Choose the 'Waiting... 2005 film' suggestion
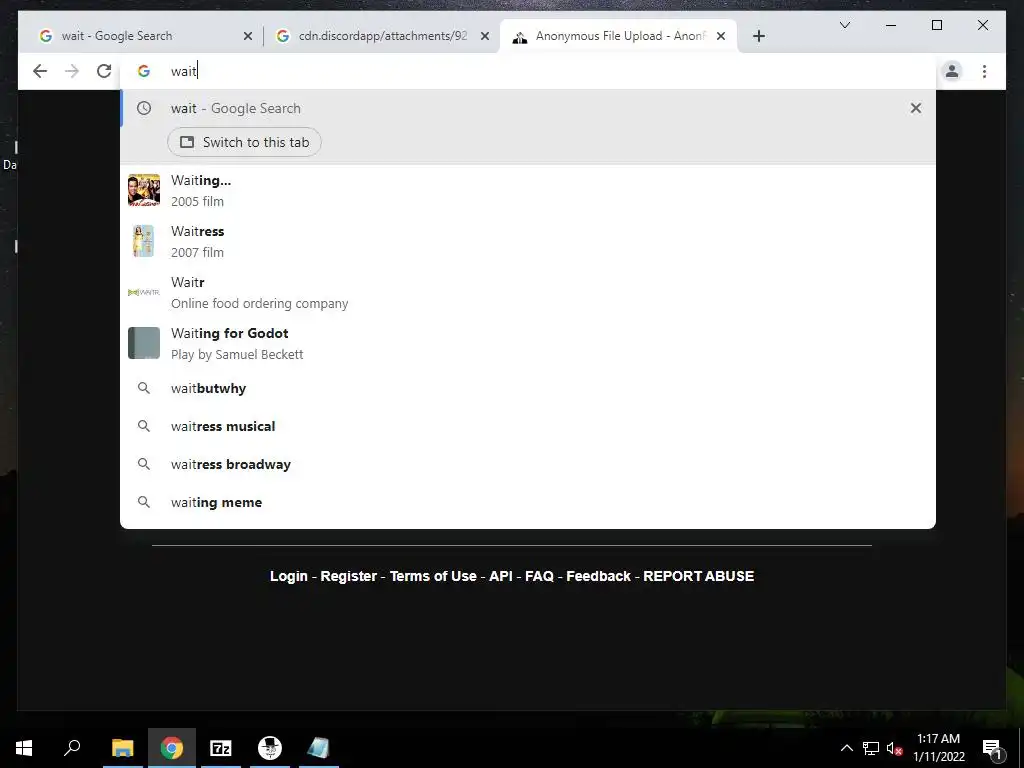 (528, 191)
